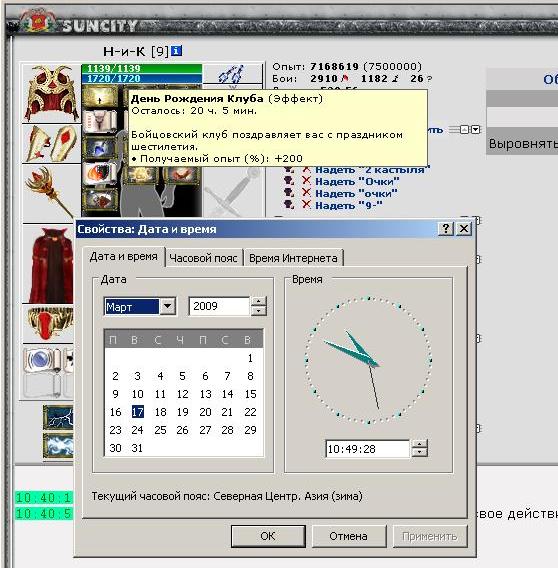Select day 1 in the calendar

(x=250, y=358)
